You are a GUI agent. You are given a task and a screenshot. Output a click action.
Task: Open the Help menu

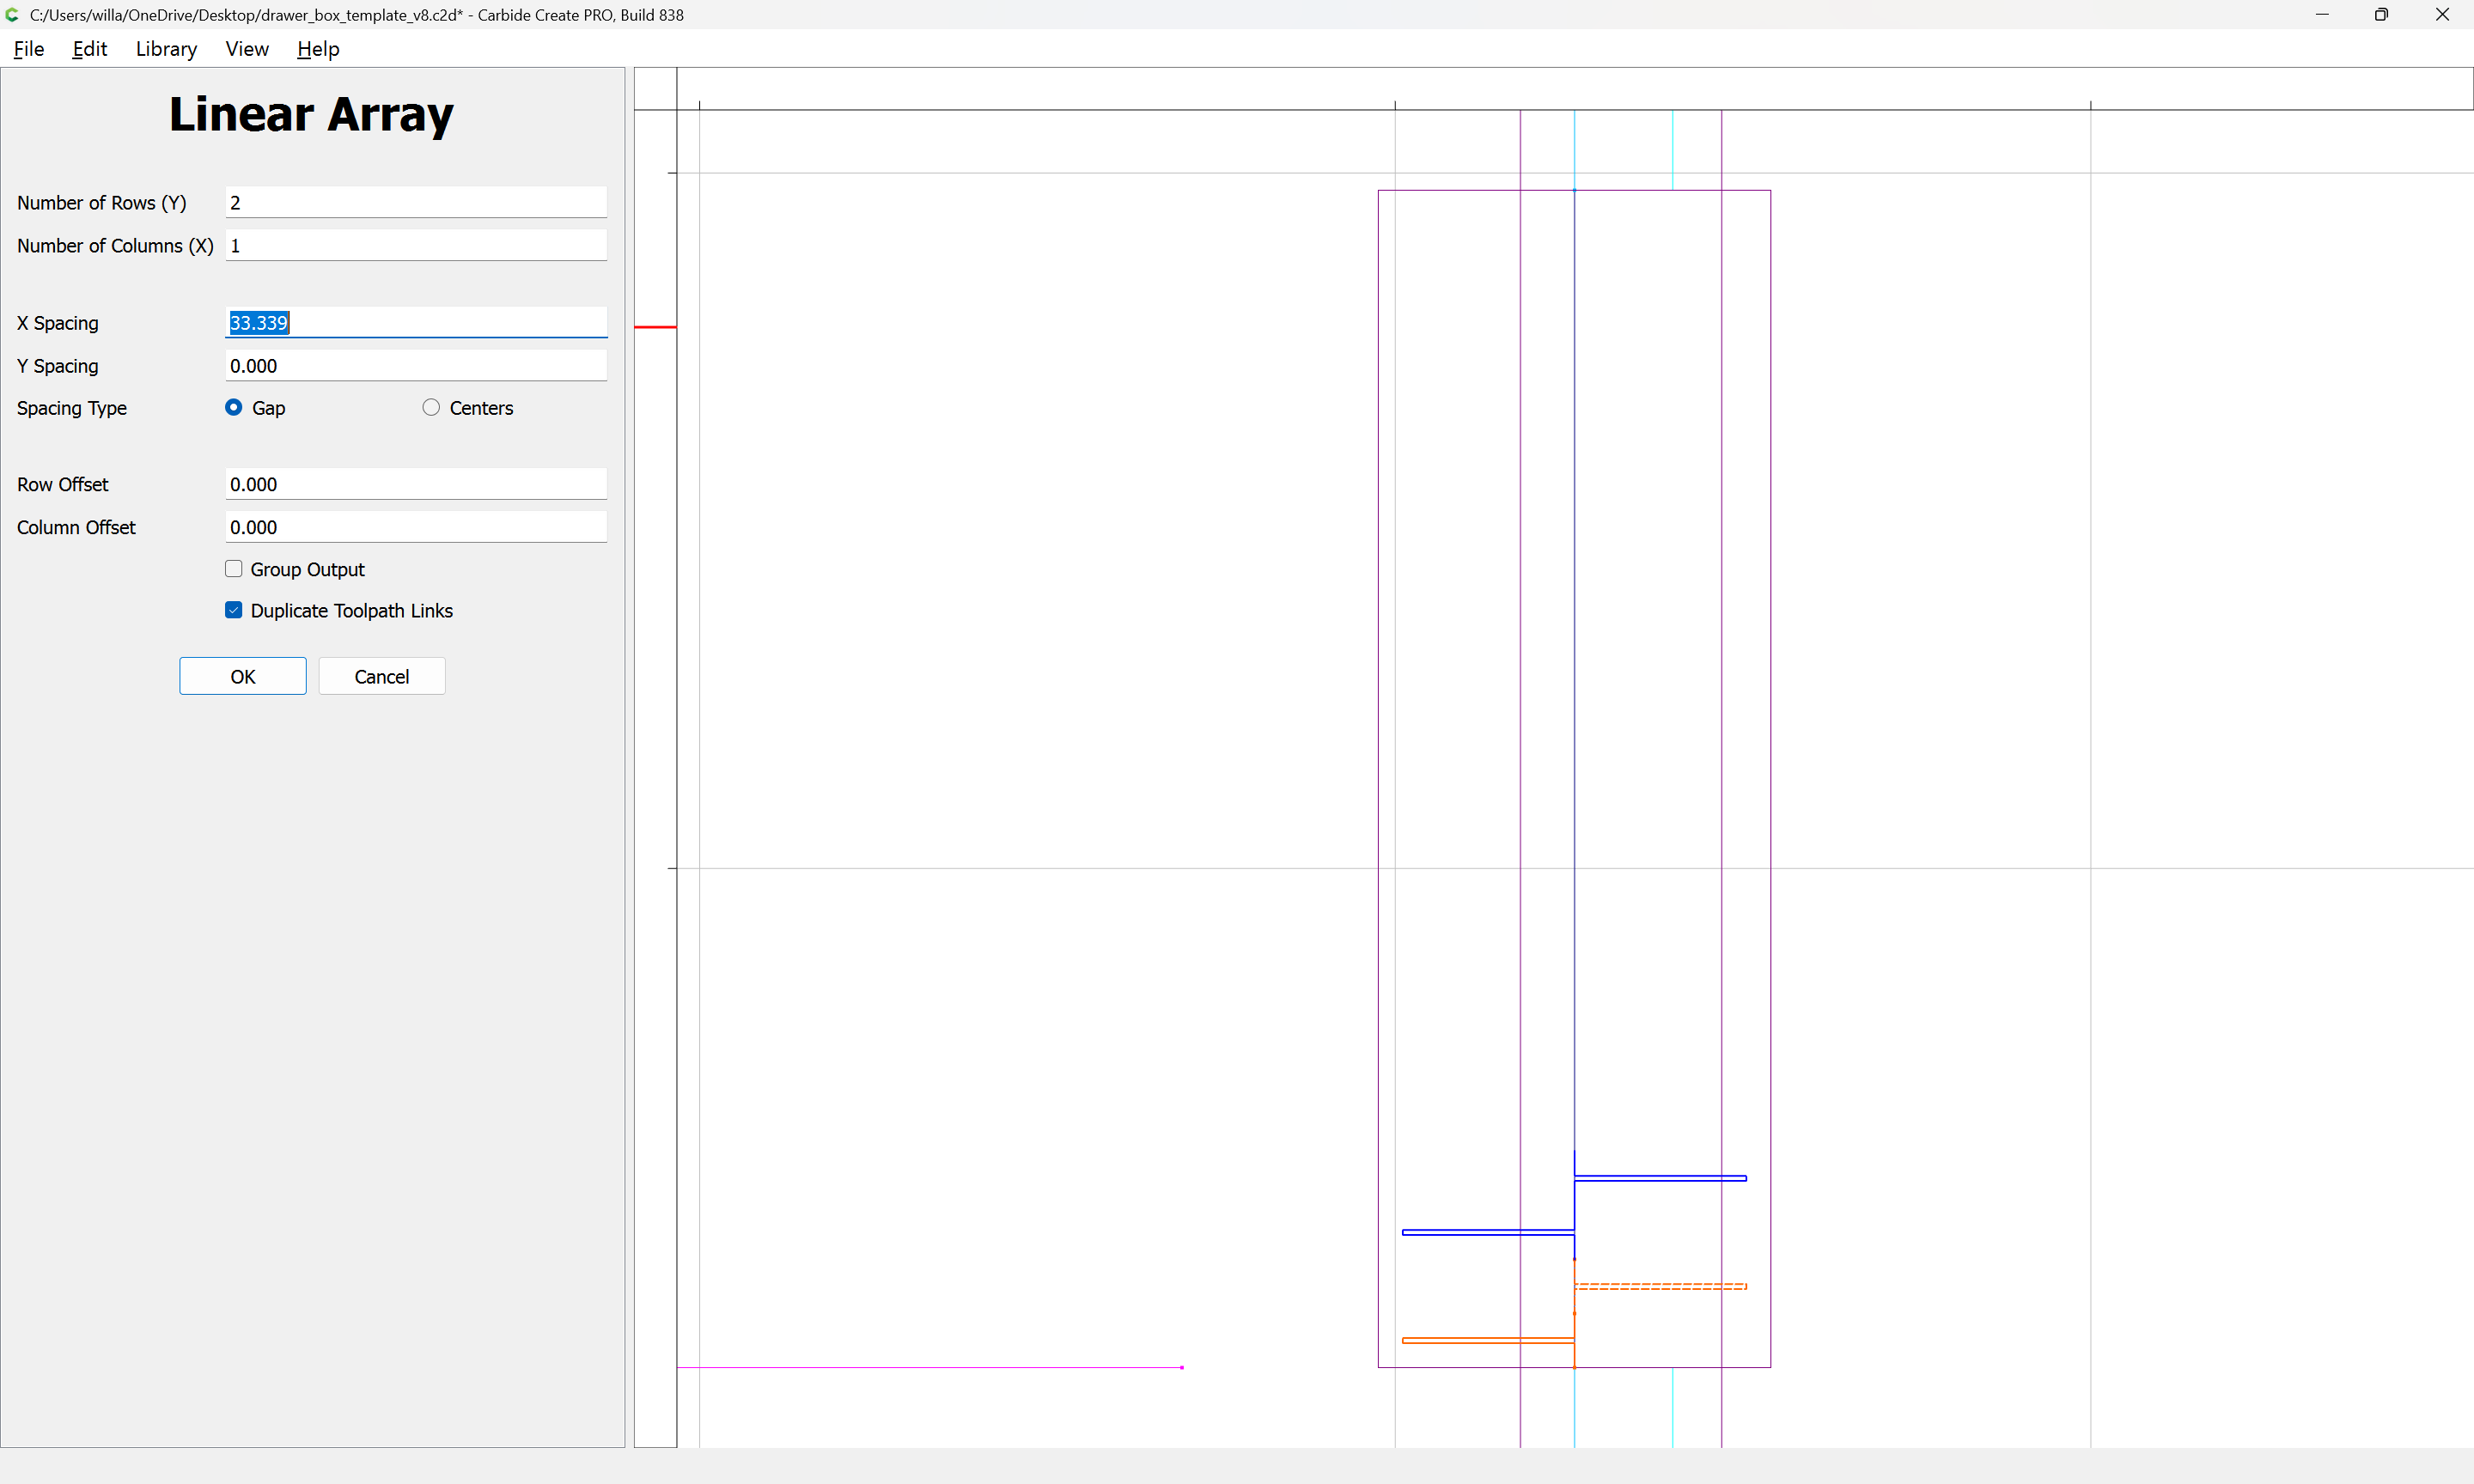[318, 49]
